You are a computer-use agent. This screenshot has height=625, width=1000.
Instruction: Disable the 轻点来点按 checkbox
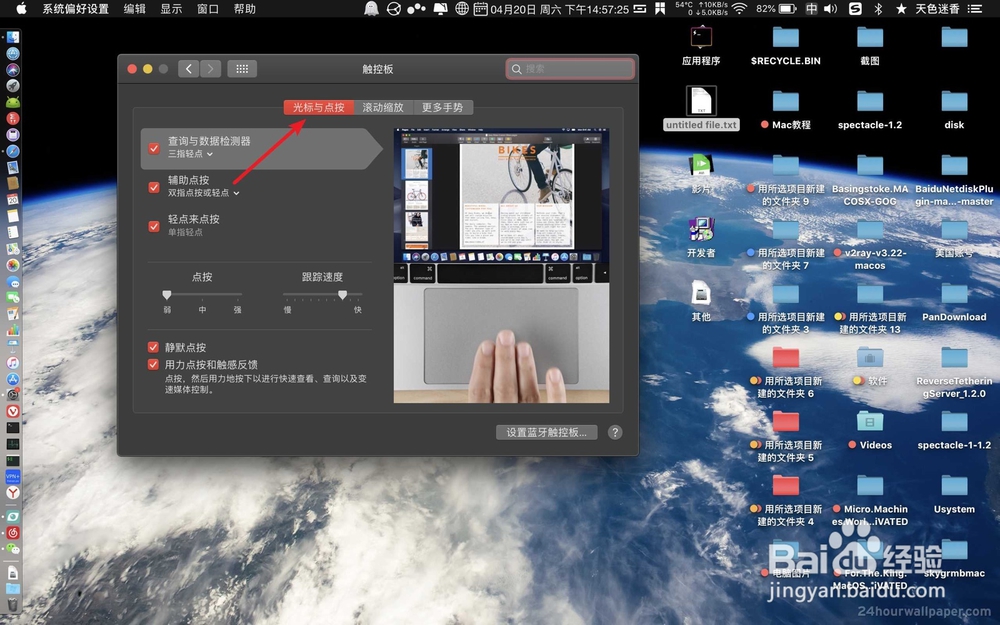click(153, 224)
